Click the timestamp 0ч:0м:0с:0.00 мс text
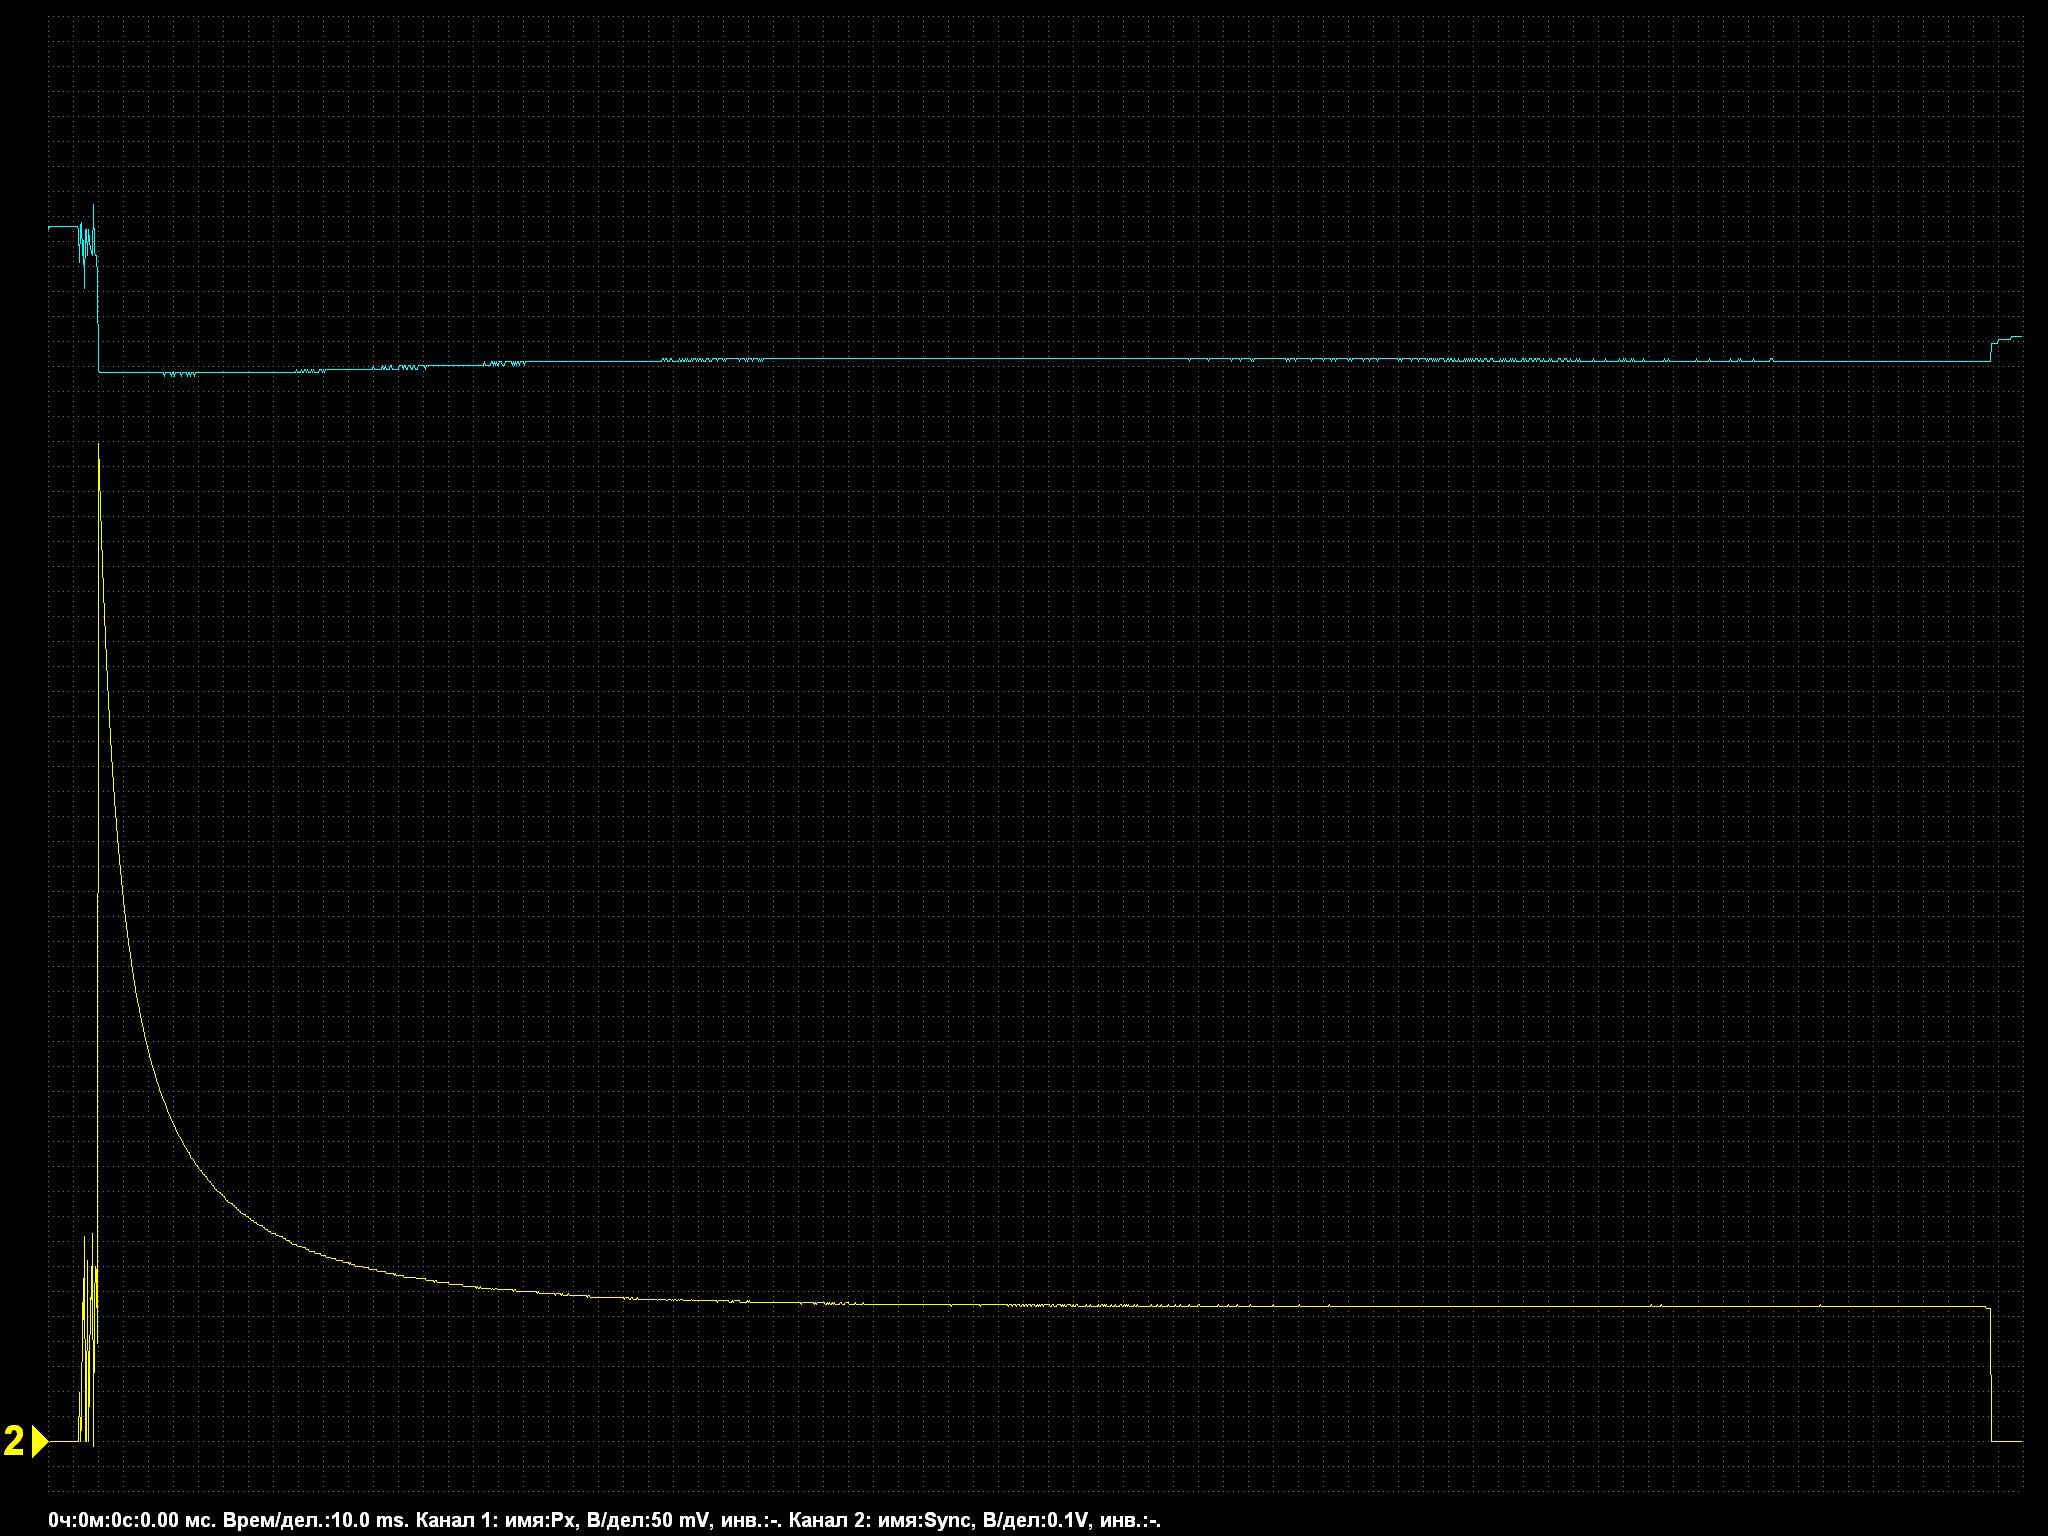The width and height of the screenshot is (2048, 1536). pos(132,1521)
